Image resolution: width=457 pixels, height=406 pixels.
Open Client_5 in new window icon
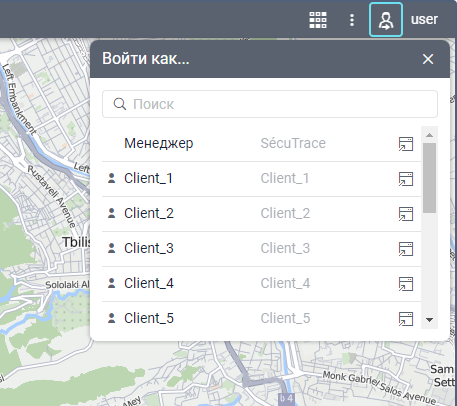click(x=406, y=319)
